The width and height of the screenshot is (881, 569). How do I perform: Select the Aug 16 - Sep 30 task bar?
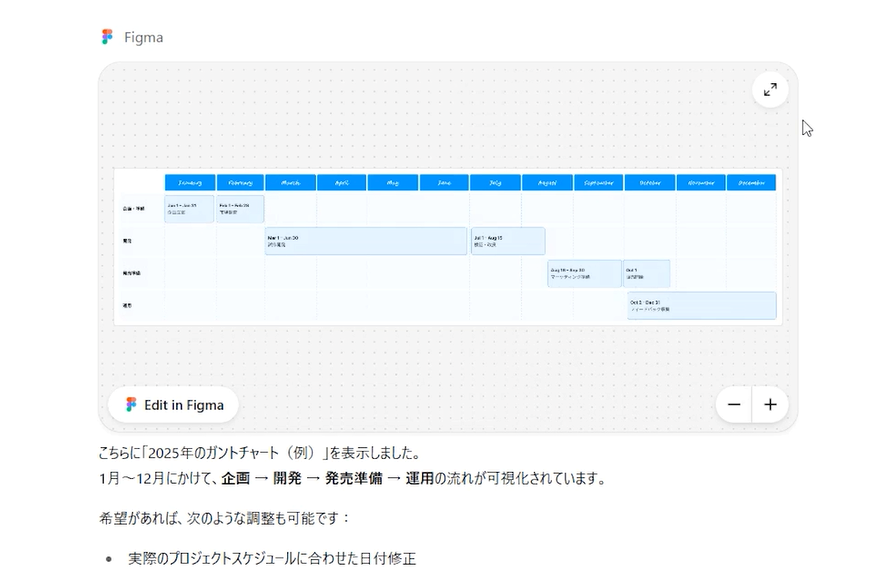tap(584, 273)
